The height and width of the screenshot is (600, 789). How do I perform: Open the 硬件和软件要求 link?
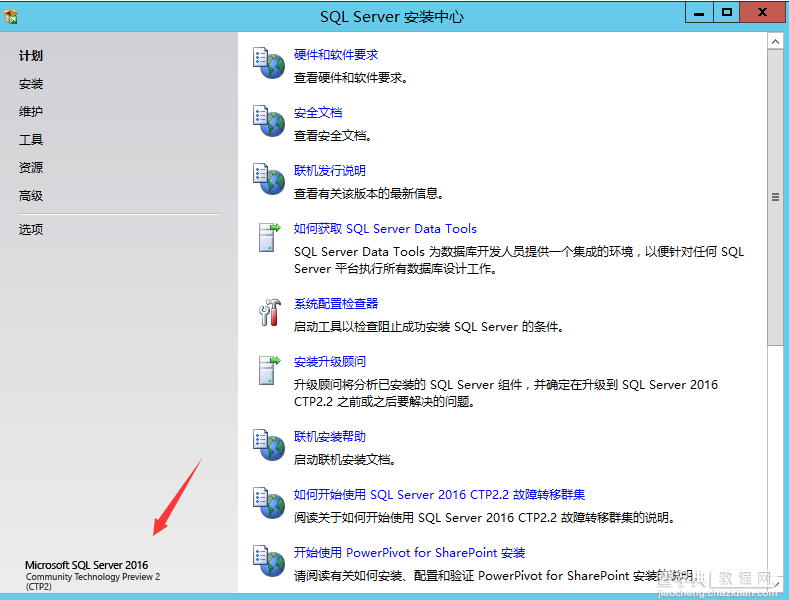tap(336, 54)
